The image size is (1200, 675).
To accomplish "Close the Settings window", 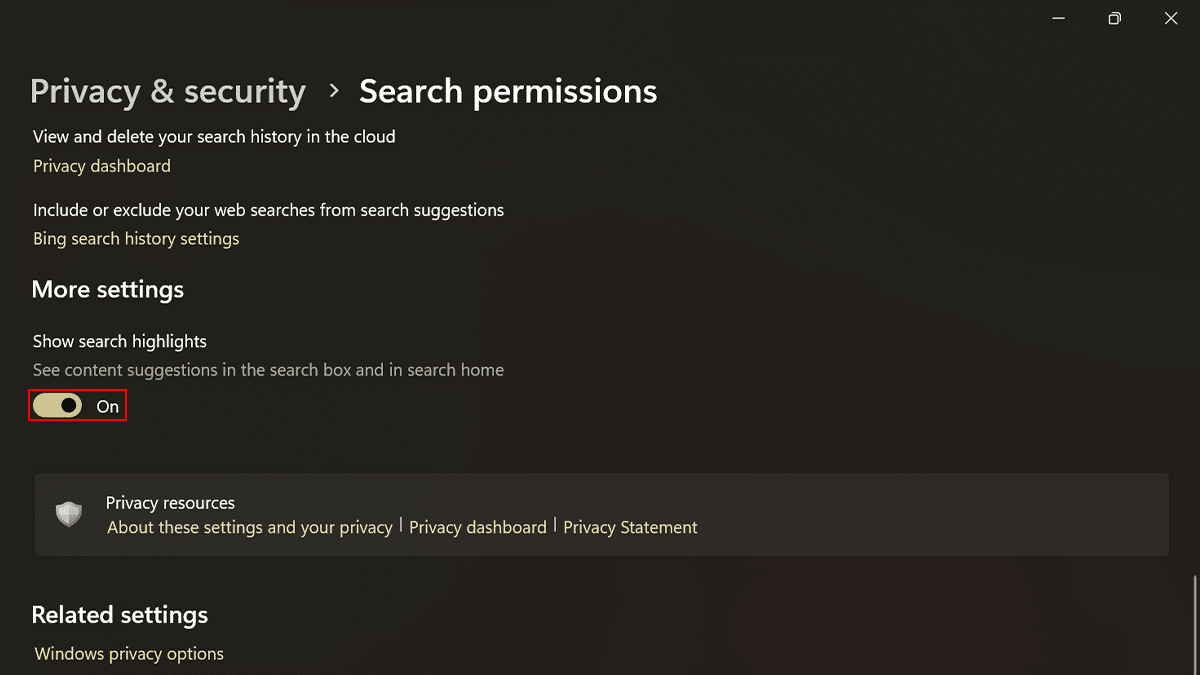I will tap(1171, 18).
